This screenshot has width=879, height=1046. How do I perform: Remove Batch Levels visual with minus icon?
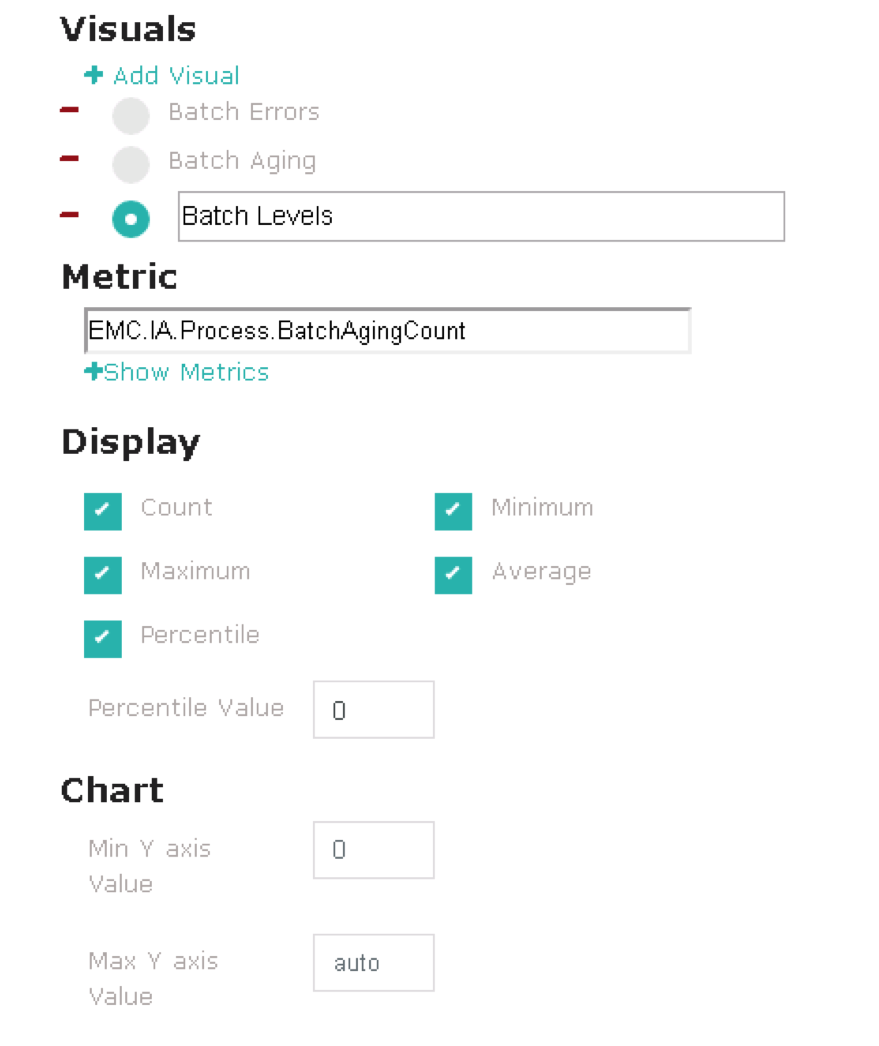69,215
